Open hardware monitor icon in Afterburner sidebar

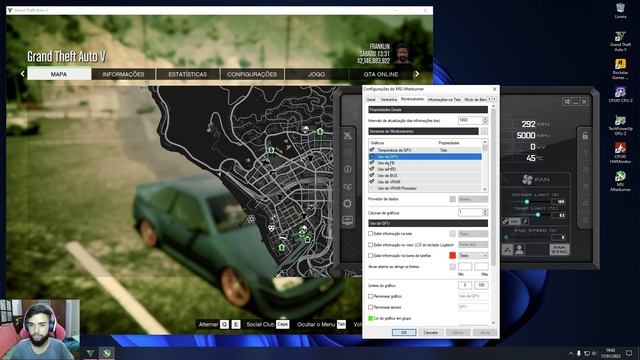(x=347, y=221)
